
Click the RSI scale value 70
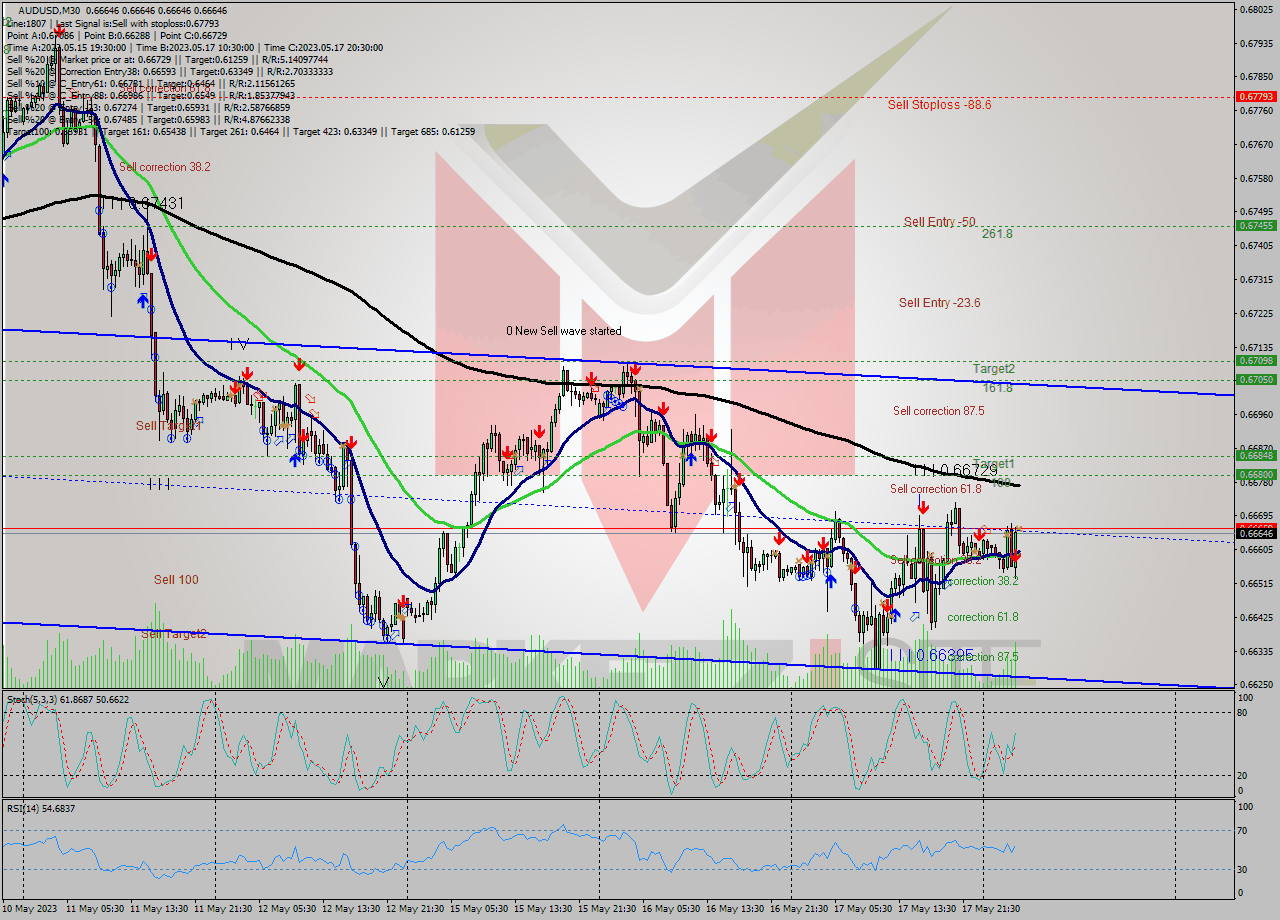tap(1241, 830)
